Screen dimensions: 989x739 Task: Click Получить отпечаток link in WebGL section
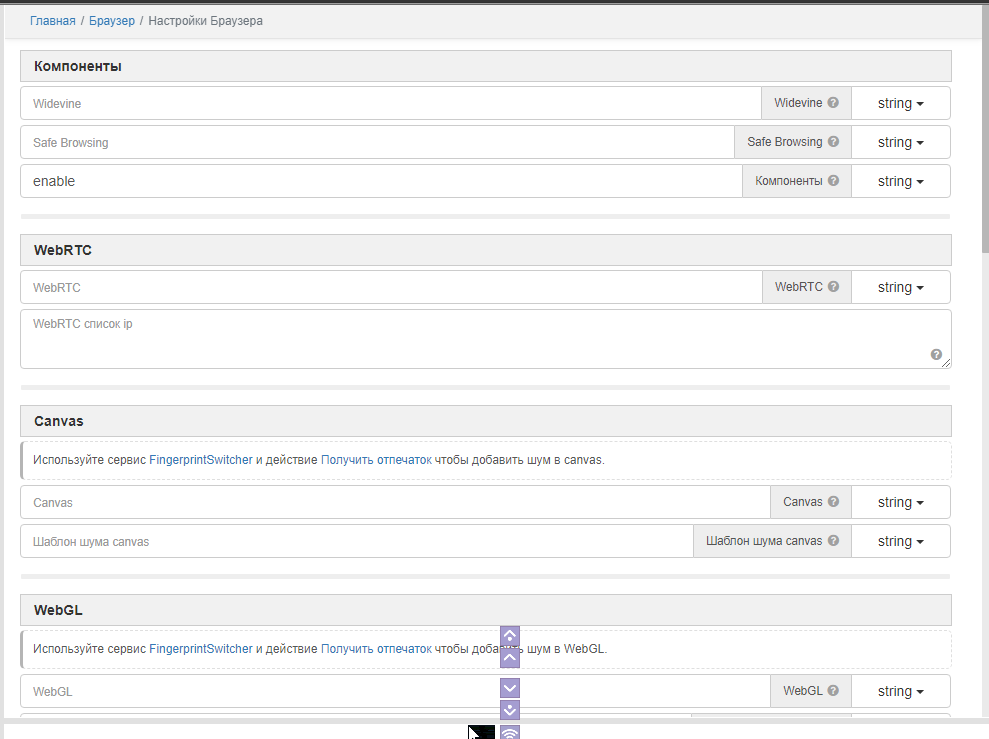coord(376,648)
